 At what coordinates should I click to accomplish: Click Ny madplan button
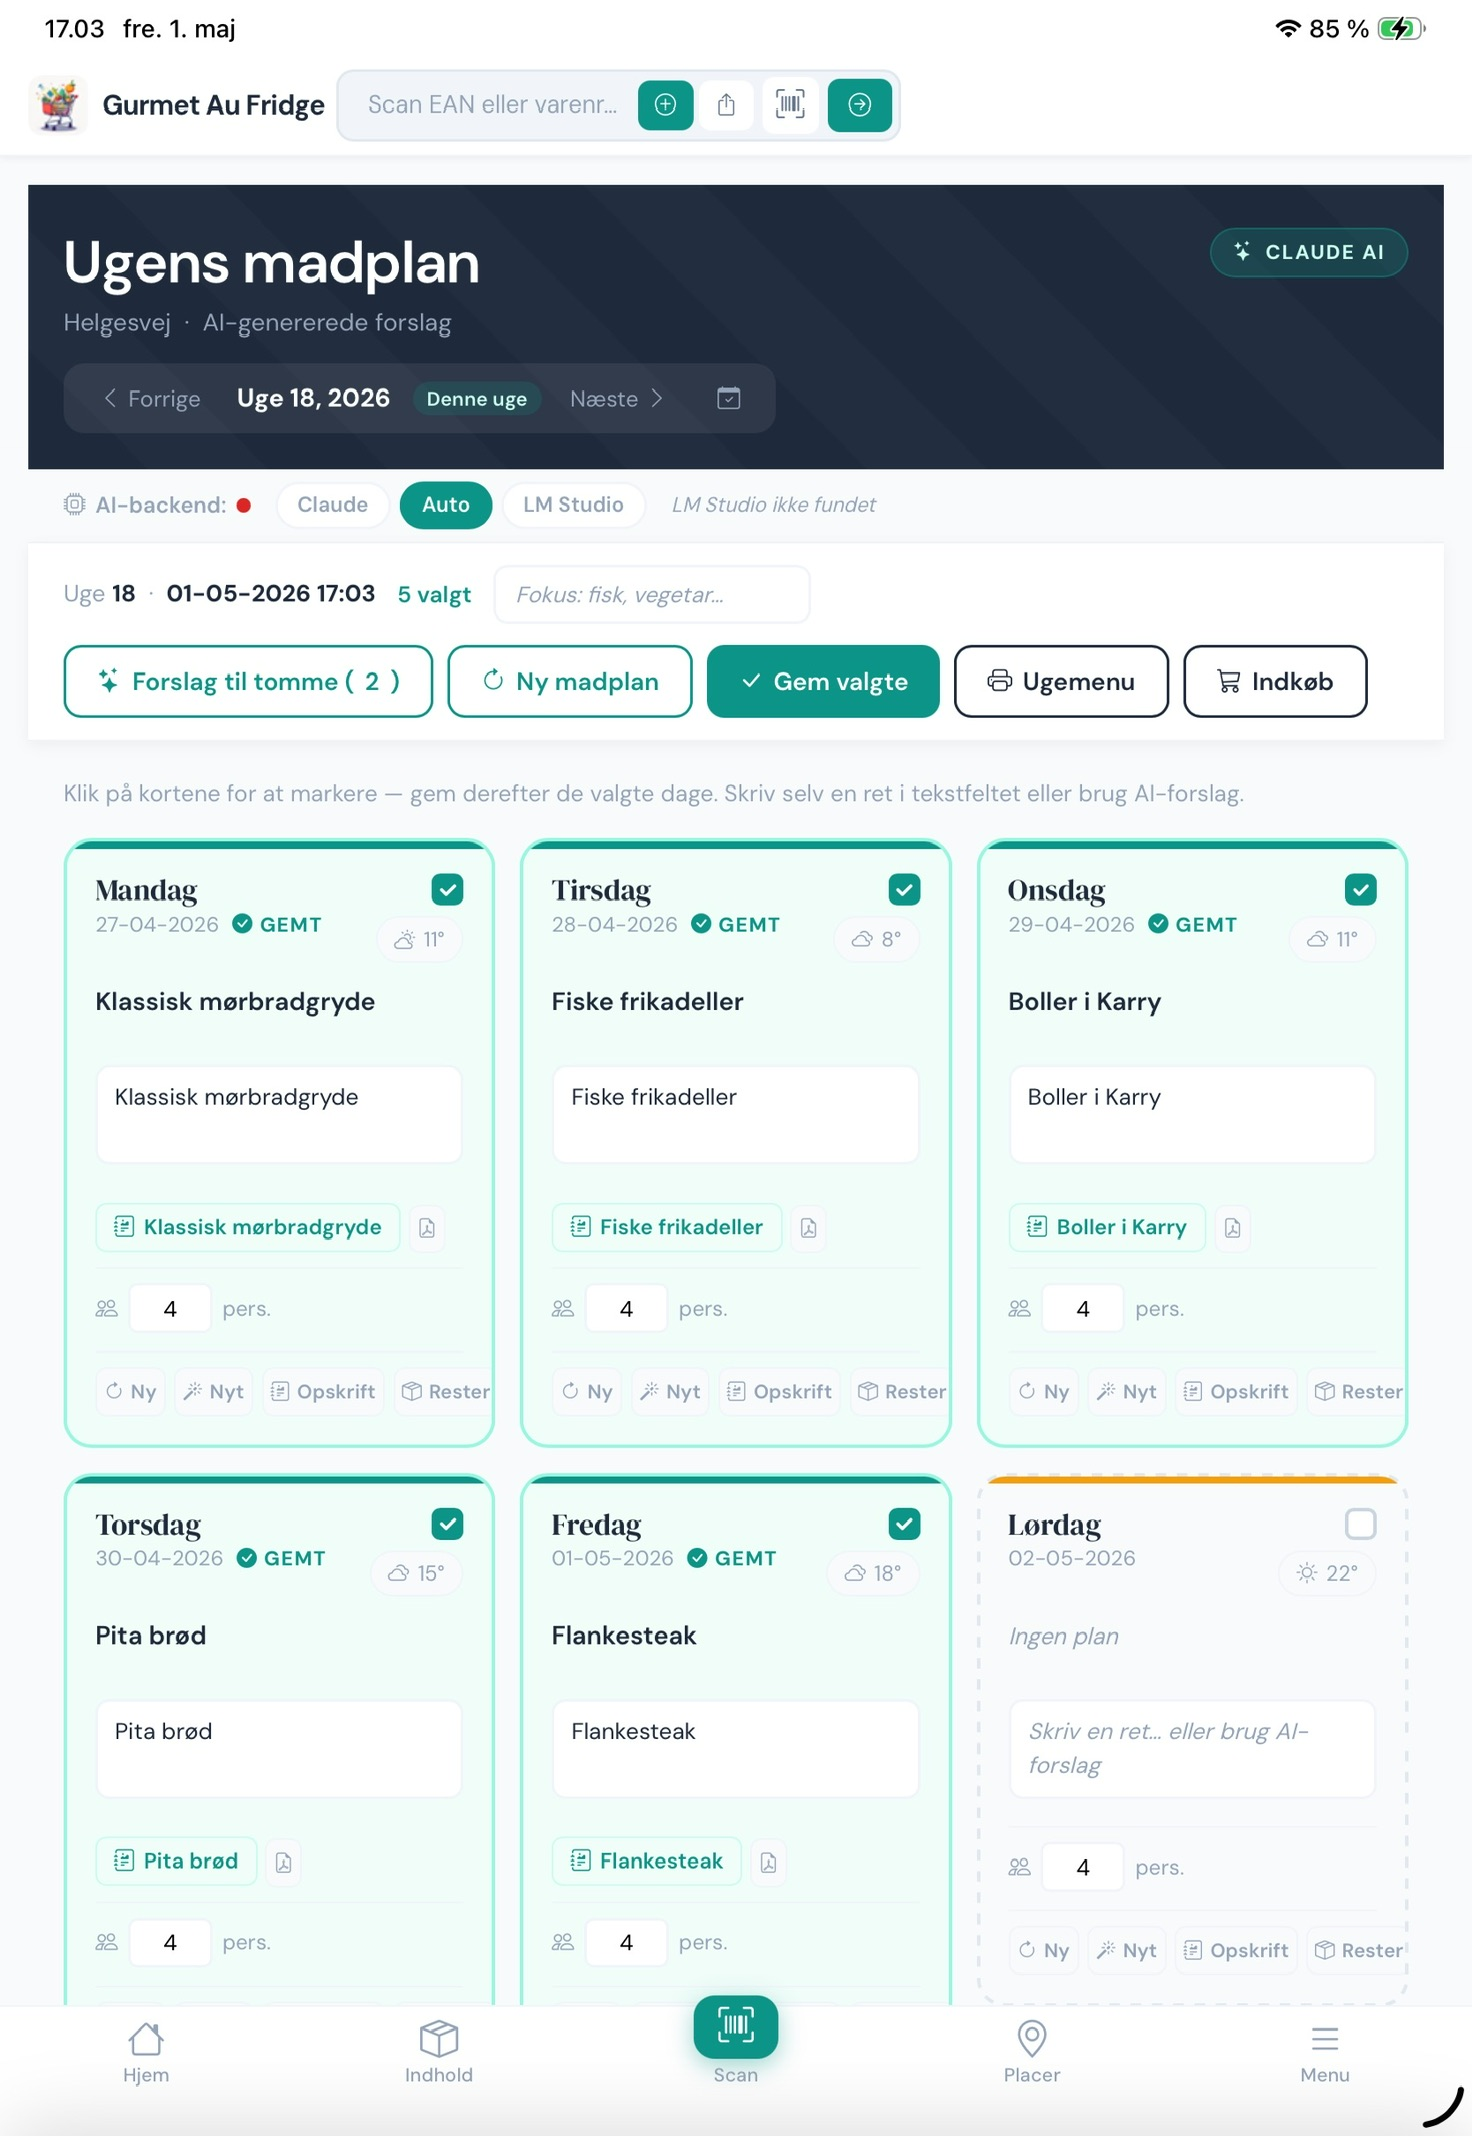570,681
